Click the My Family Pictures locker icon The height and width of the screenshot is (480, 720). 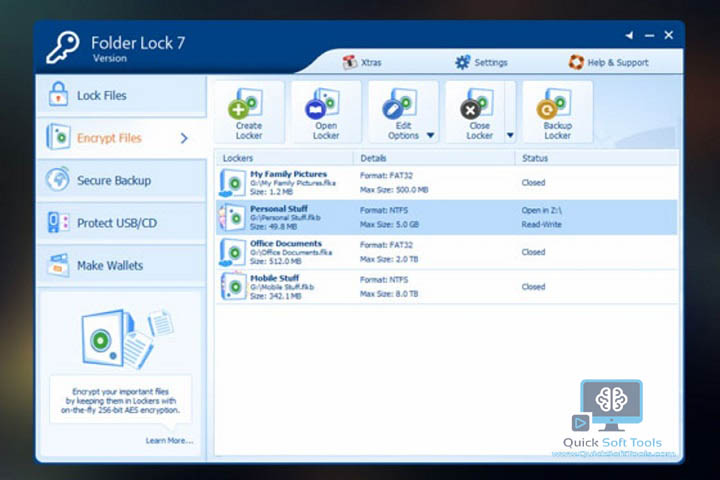coord(232,183)
